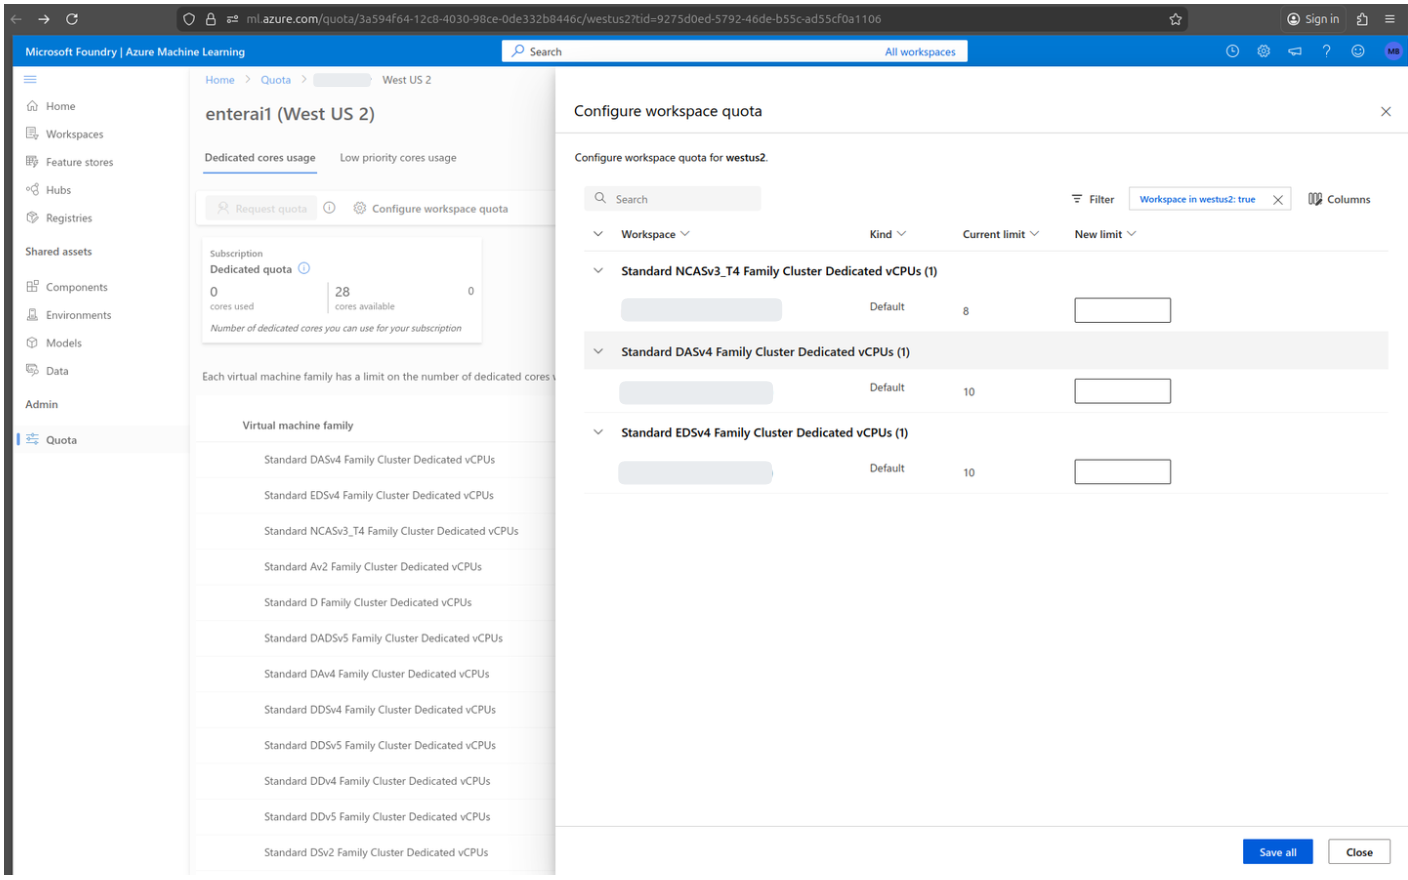Open Data in sidebar

pos(48,371)
